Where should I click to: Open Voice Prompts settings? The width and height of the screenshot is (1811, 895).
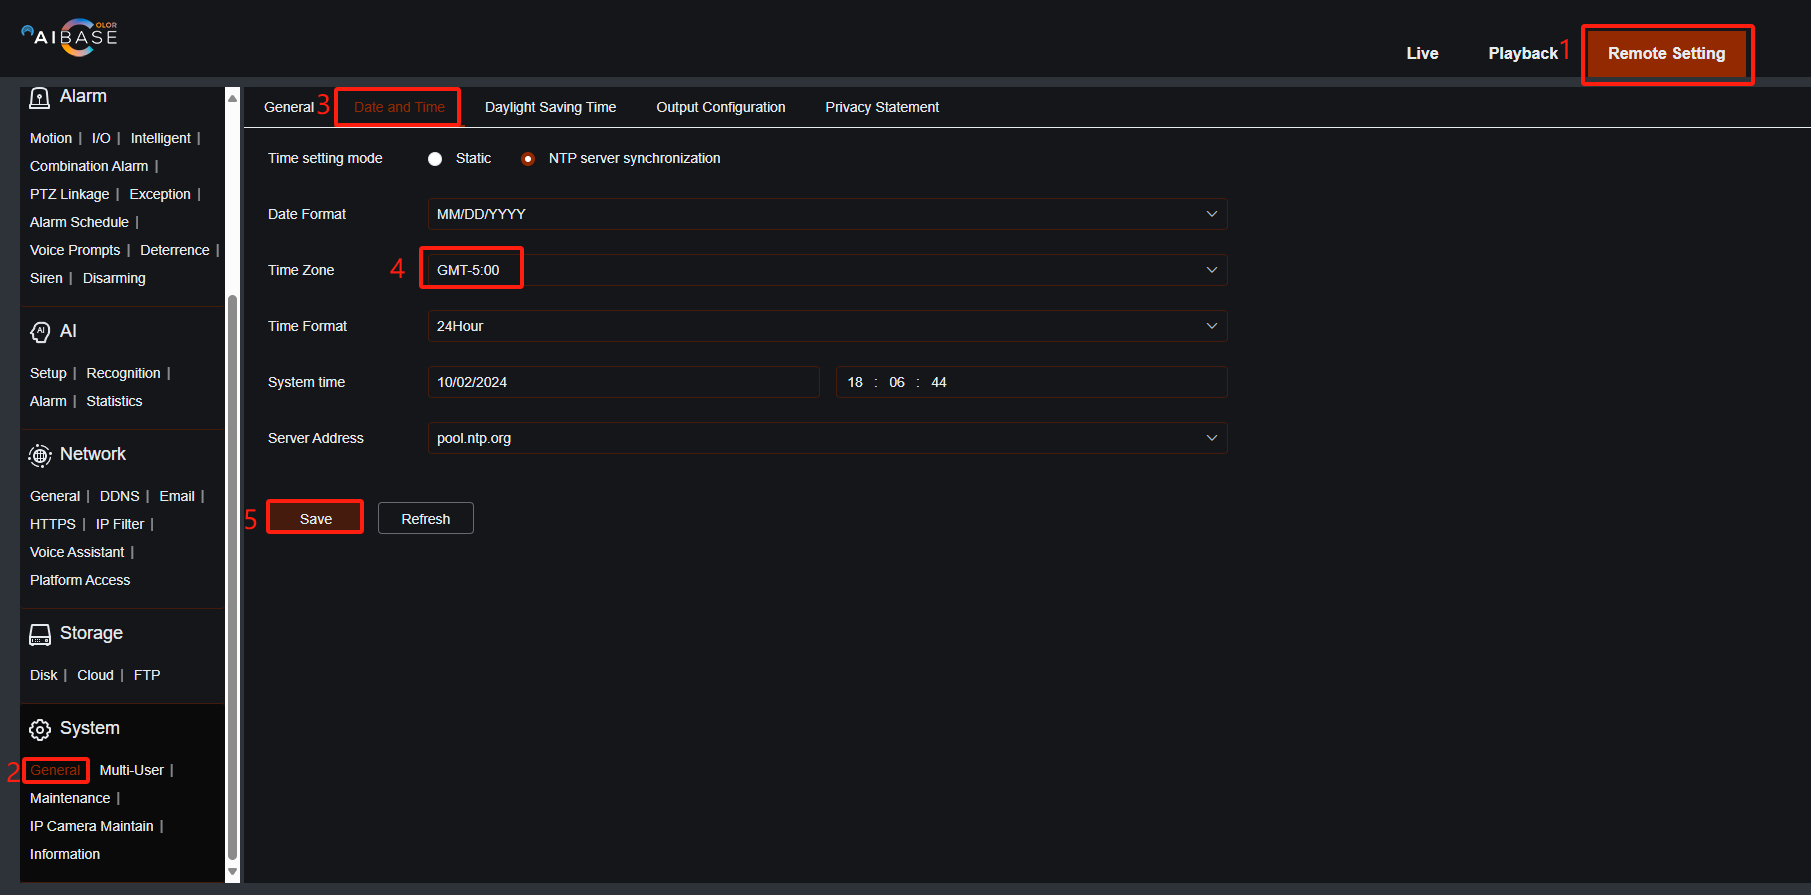point(75,250)
